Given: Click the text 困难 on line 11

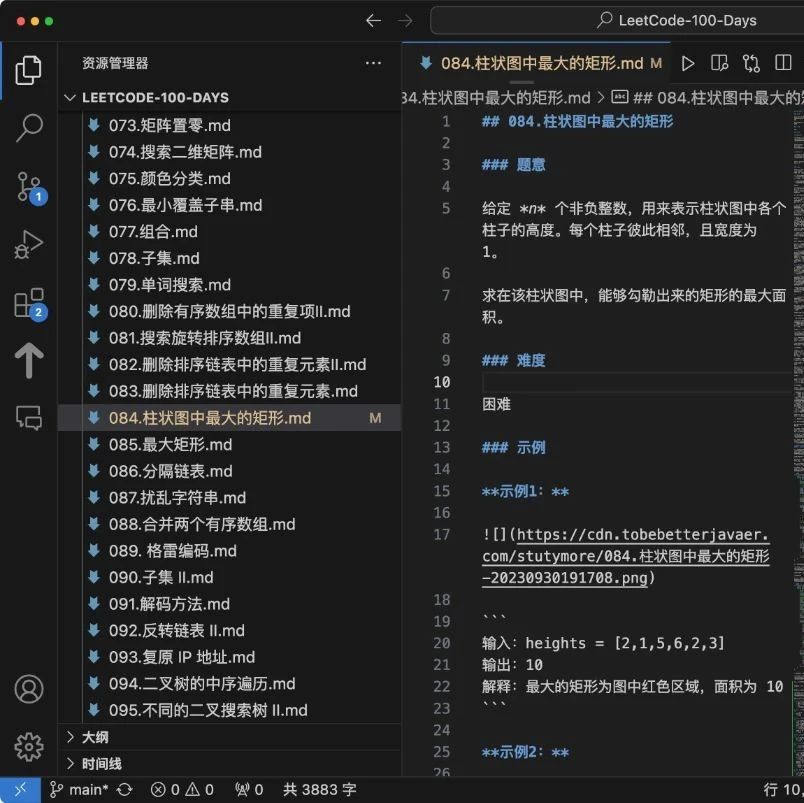Looking at the screenshot, I should click(x=496, y=404).
